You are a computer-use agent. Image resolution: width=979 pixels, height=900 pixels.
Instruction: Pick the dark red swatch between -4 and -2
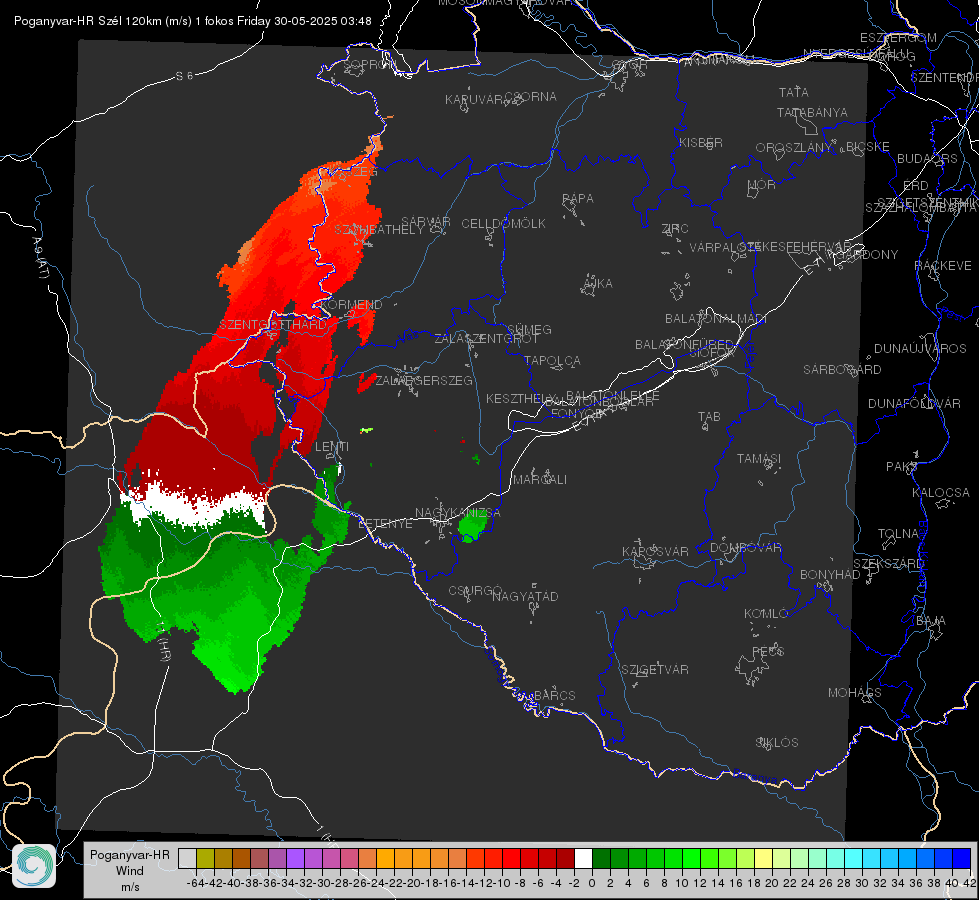pos(565,858)
